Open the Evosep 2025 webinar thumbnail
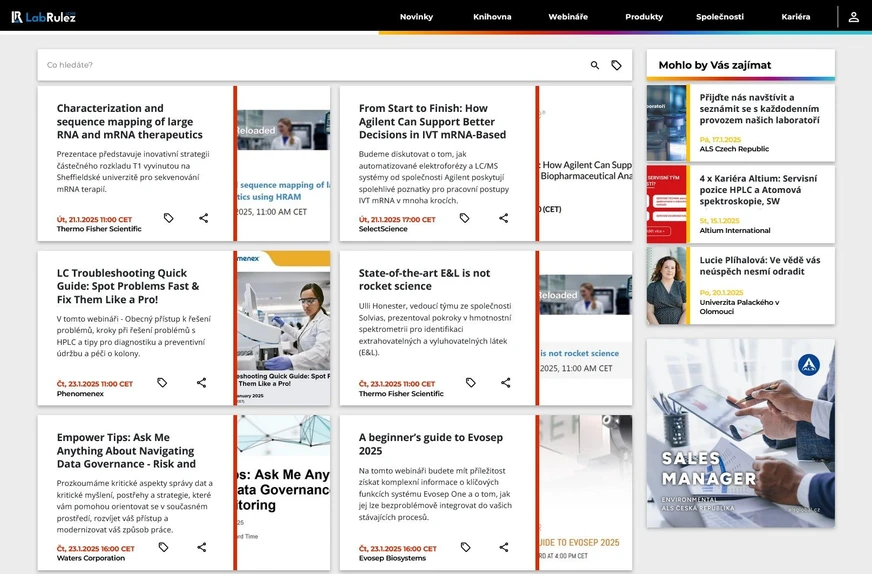The height and width of the screenshot is (574, 872). click(x=586, y=492)
